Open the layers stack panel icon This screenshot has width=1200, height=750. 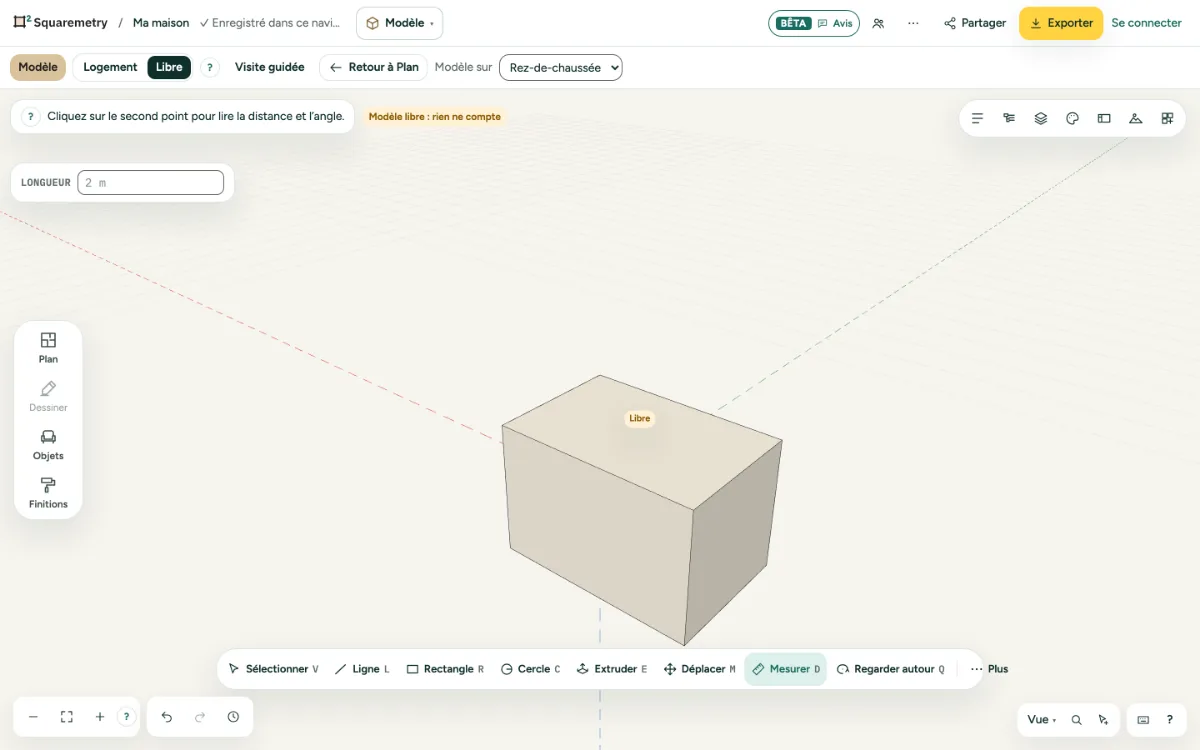click(1041, 118)
